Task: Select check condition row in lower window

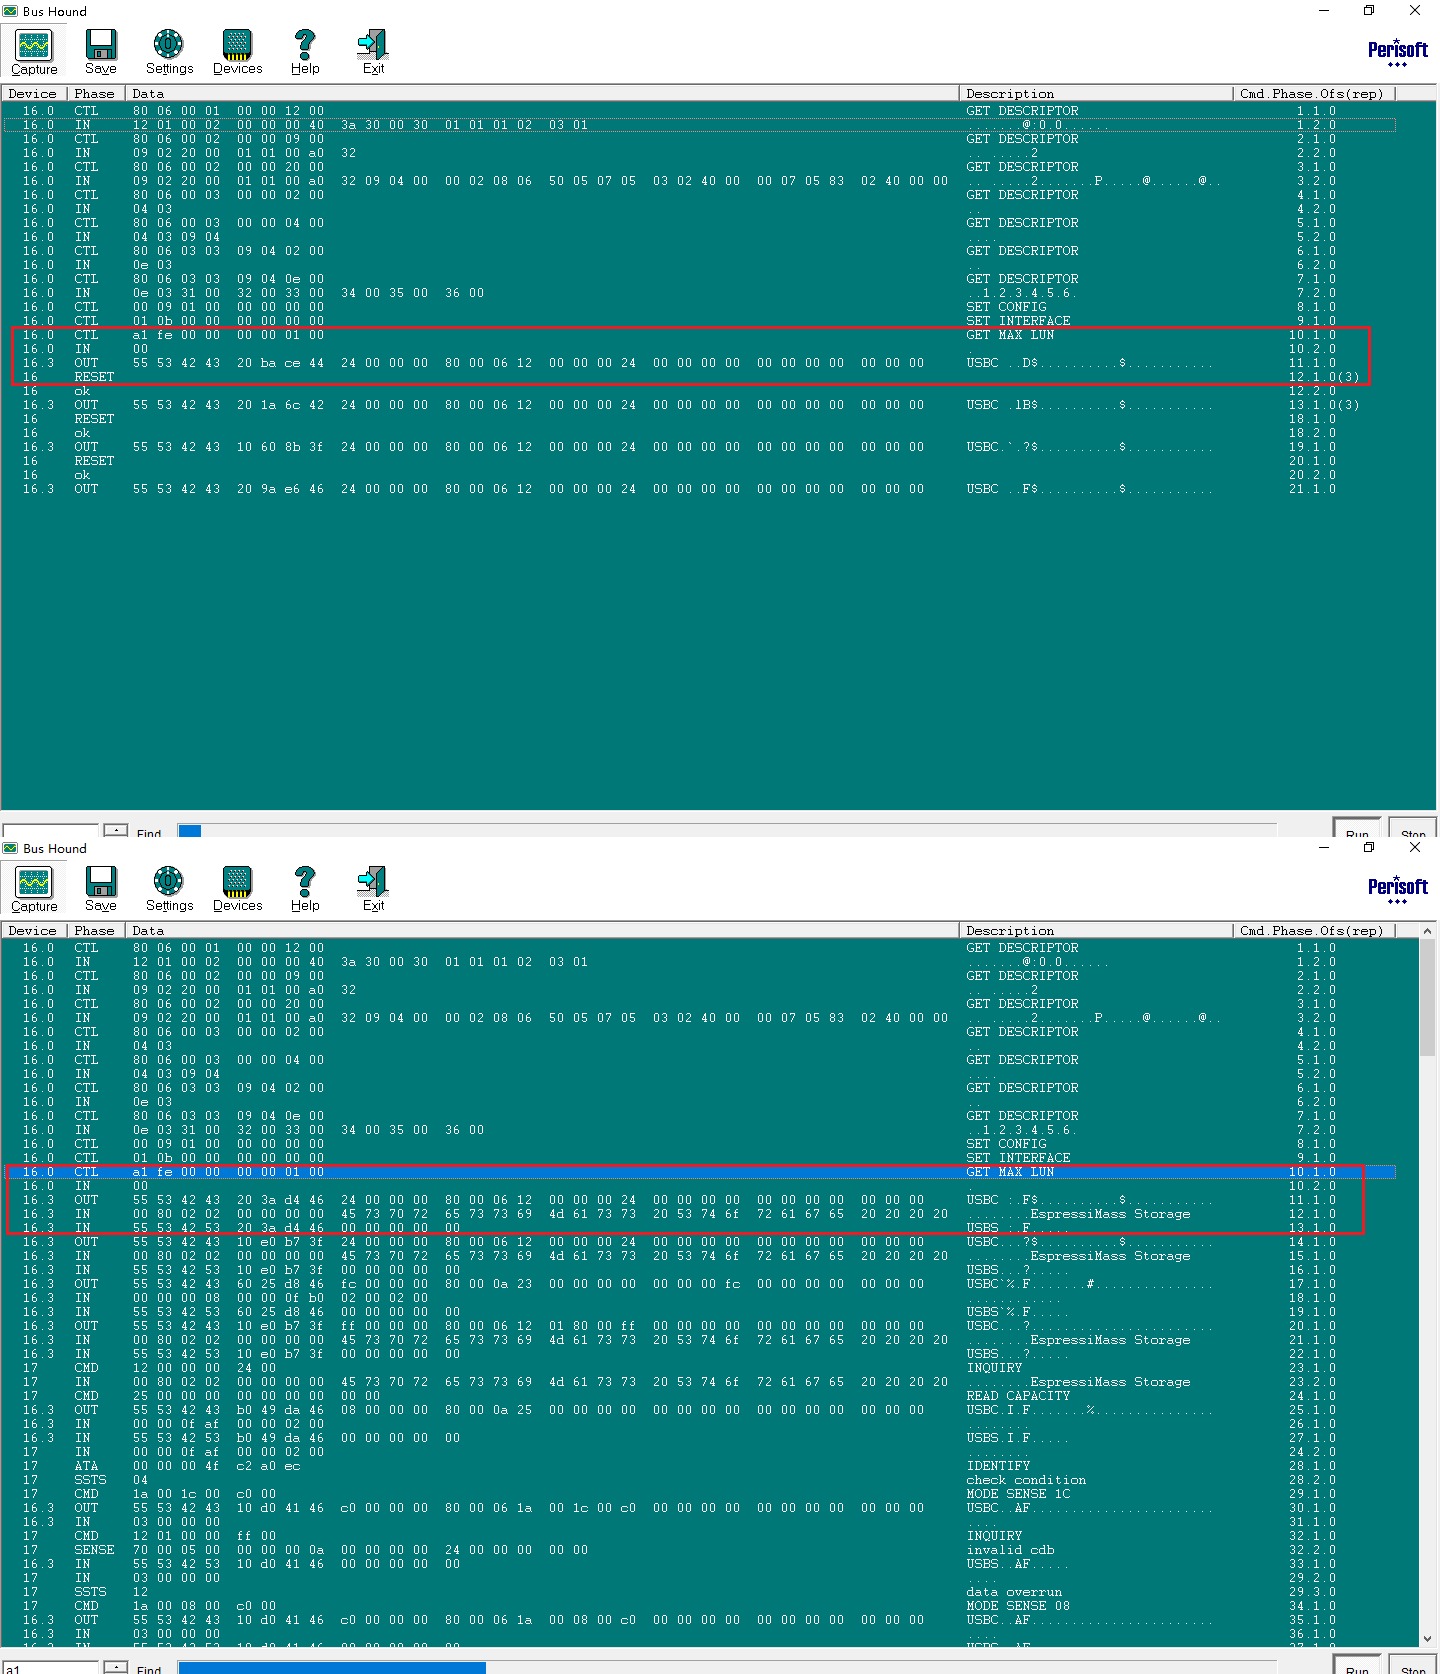Action: (698, 1480)
